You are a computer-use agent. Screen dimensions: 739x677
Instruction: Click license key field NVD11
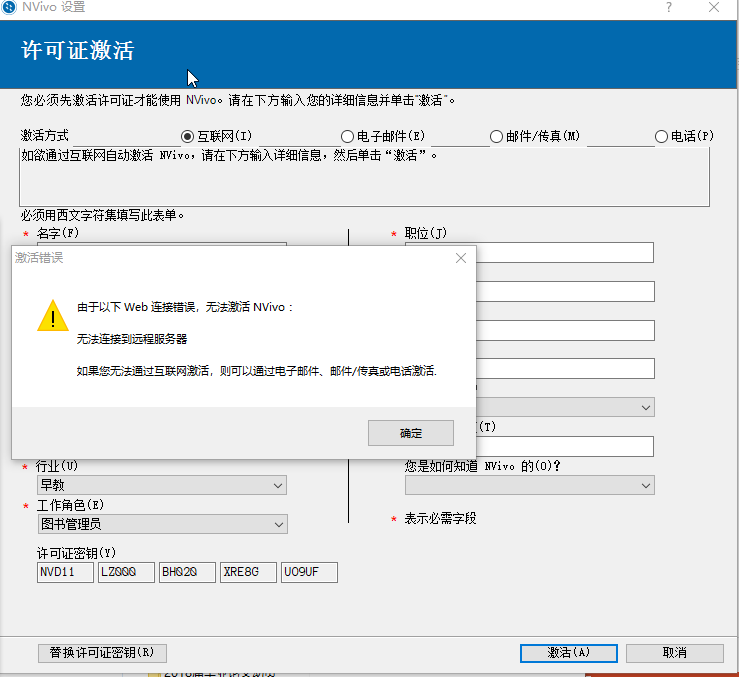(x=65, y=572)
